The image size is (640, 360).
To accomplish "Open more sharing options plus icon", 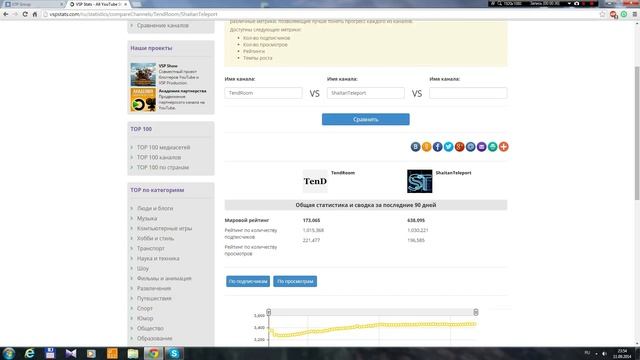I will [x=504, y=147].
